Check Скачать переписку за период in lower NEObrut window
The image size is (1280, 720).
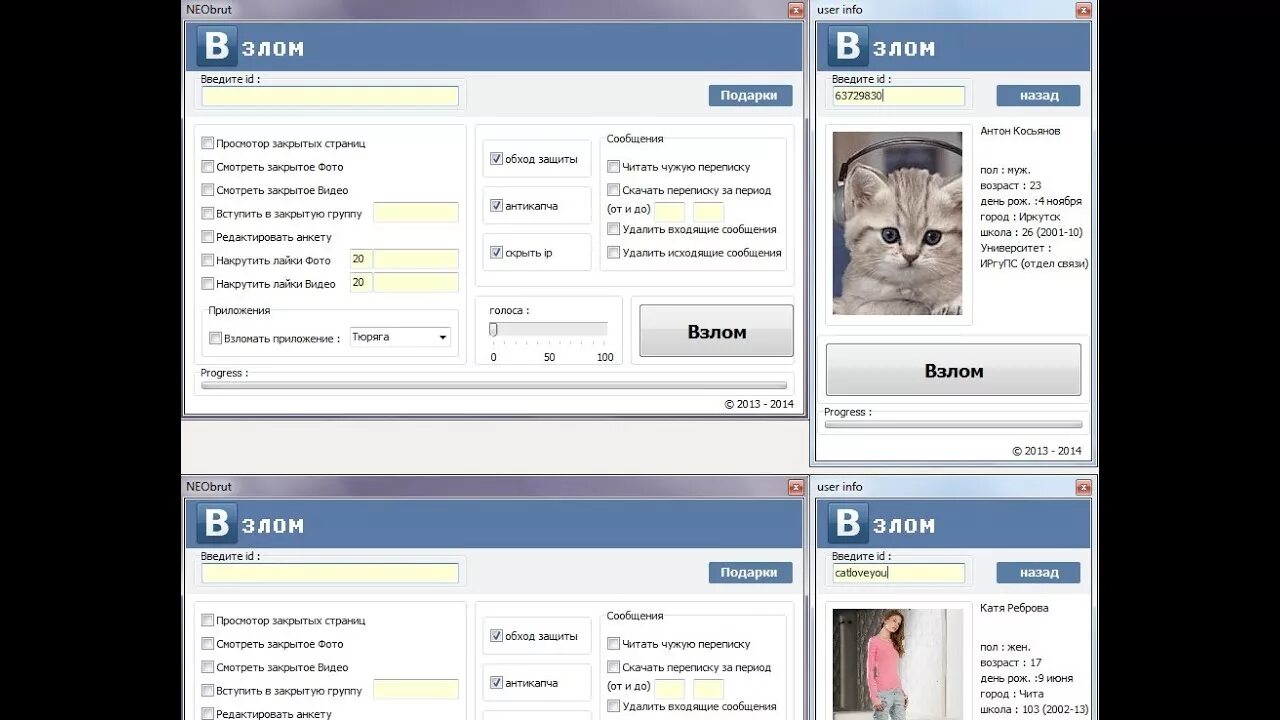614,667
